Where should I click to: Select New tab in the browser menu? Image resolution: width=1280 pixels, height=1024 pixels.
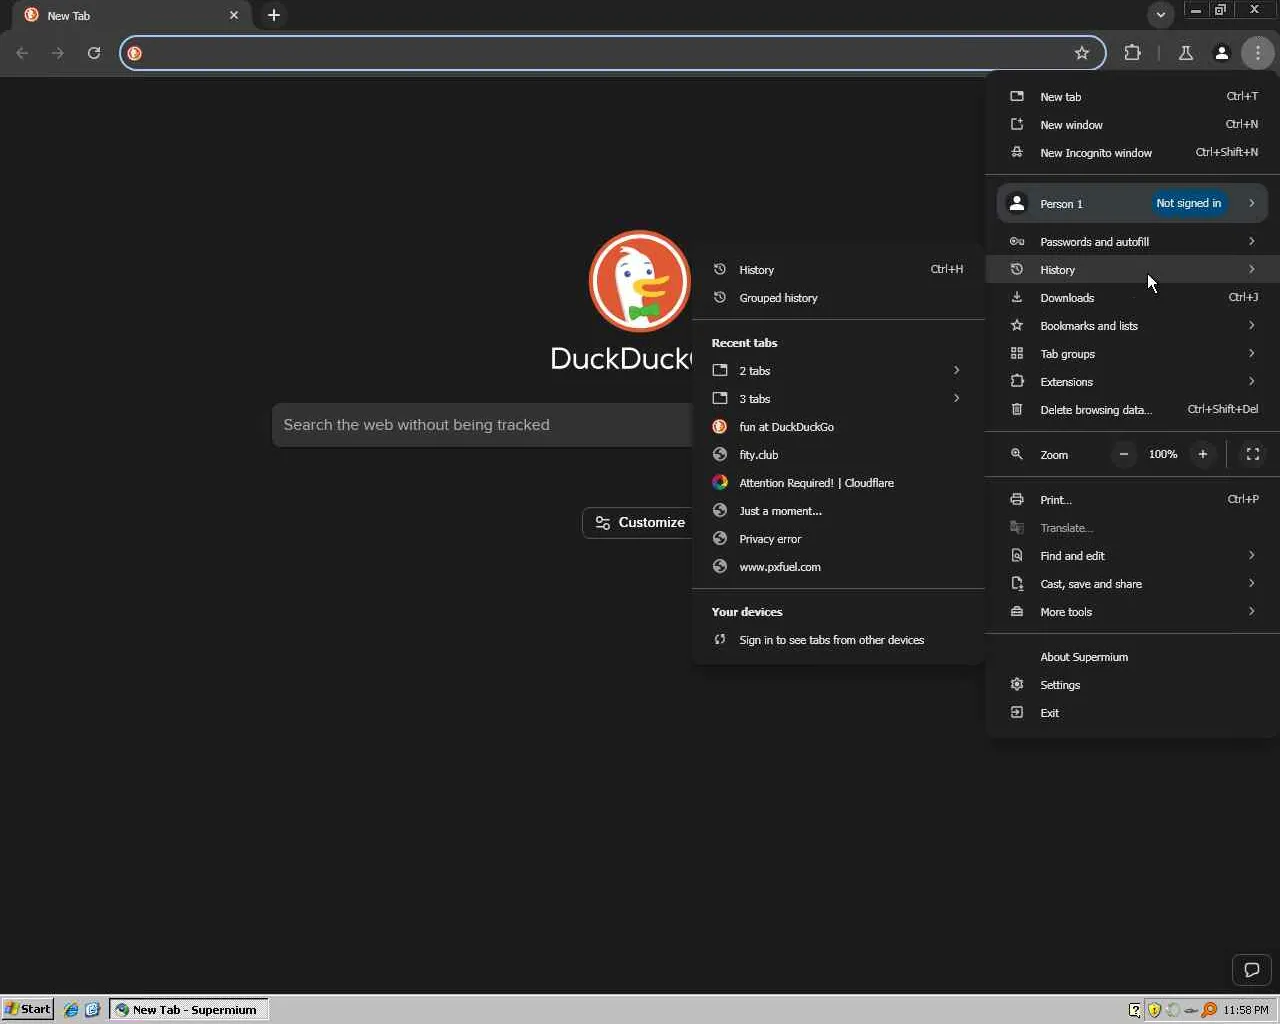coord(1132,97)
